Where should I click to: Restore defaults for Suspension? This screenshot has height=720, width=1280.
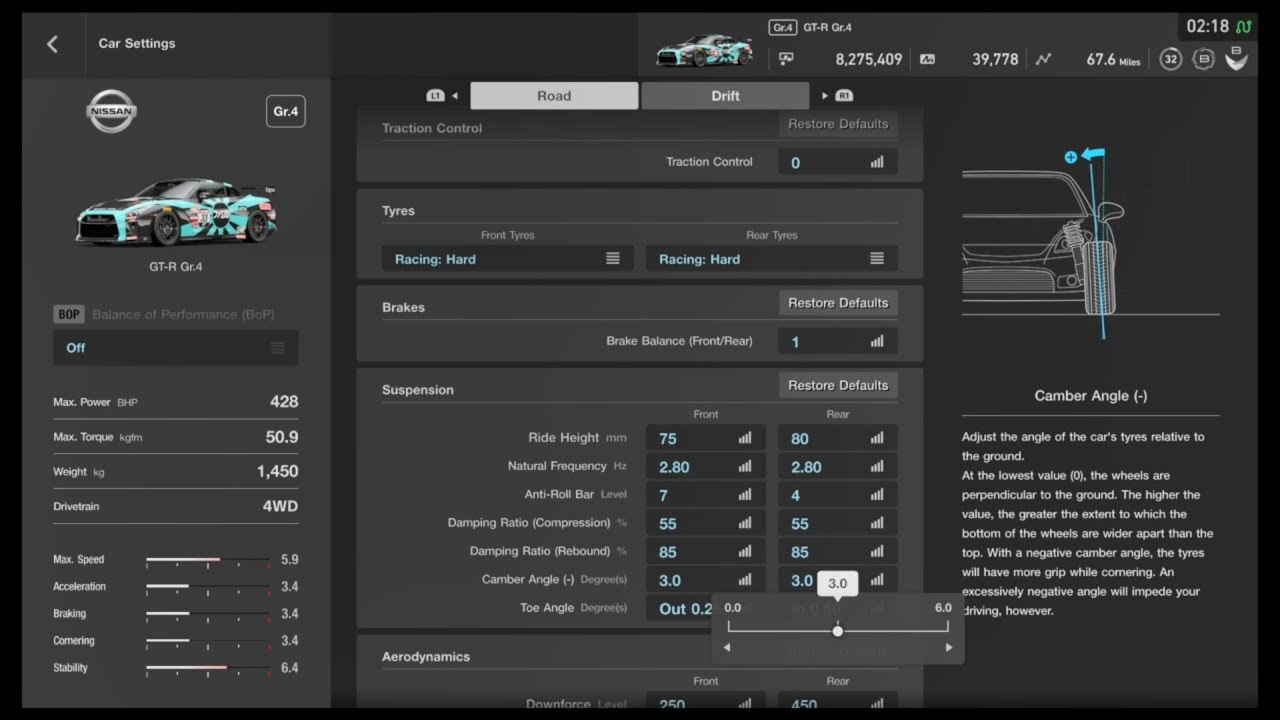click(x=838, y=385)
